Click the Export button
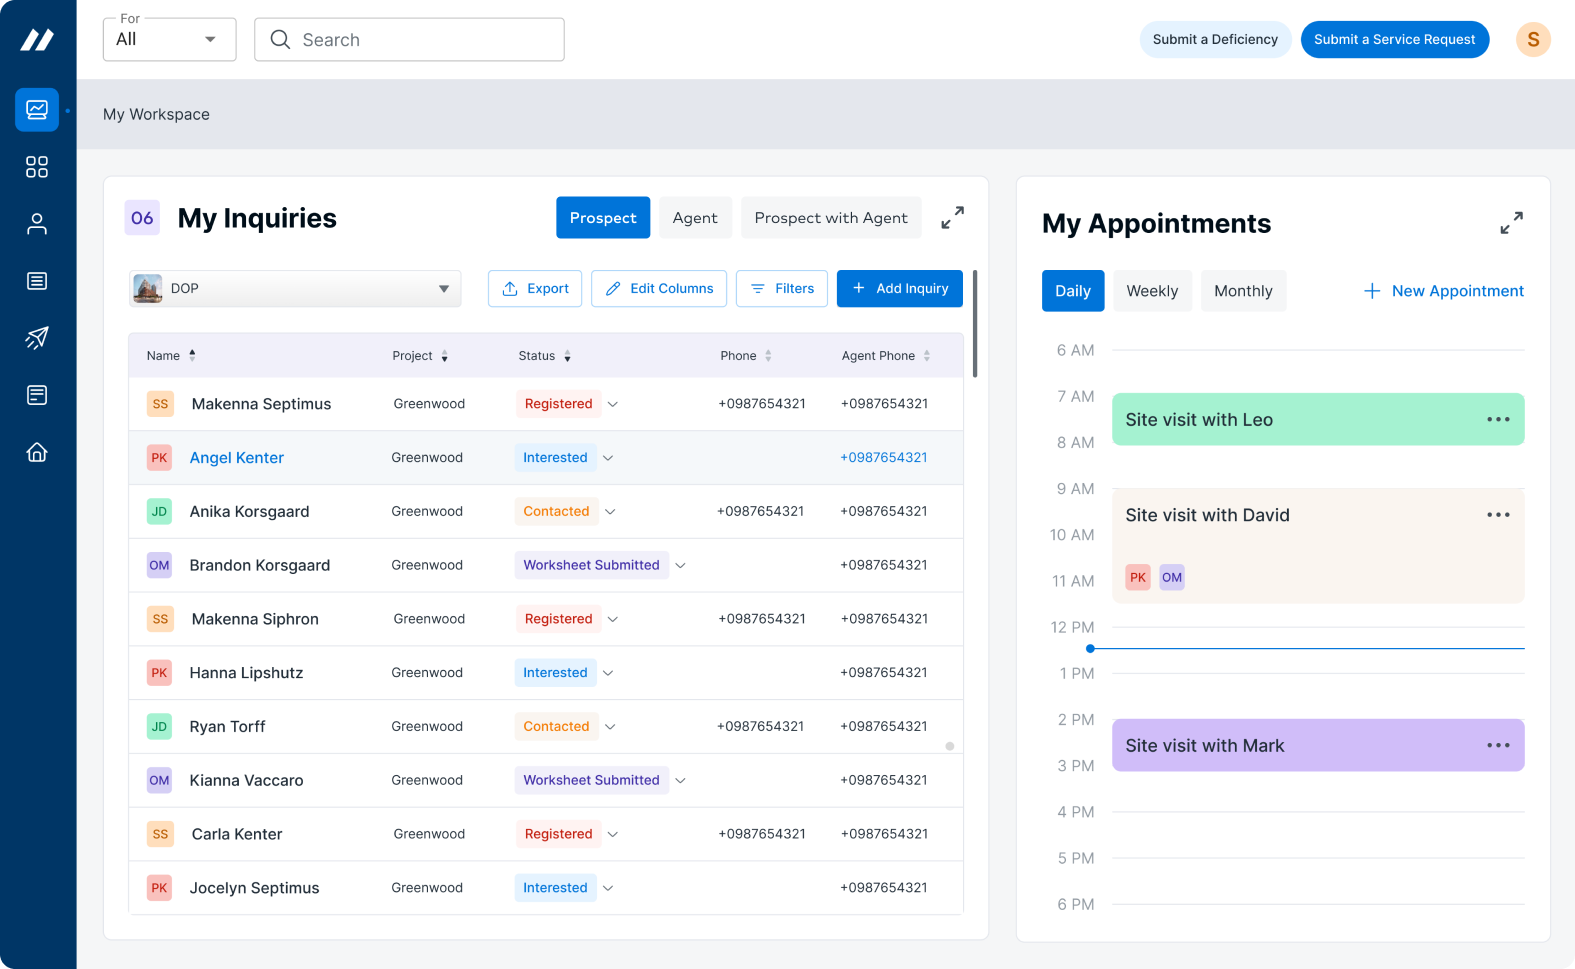The width and height of the screenshot is (1575, 969). (x=535, y=288)
